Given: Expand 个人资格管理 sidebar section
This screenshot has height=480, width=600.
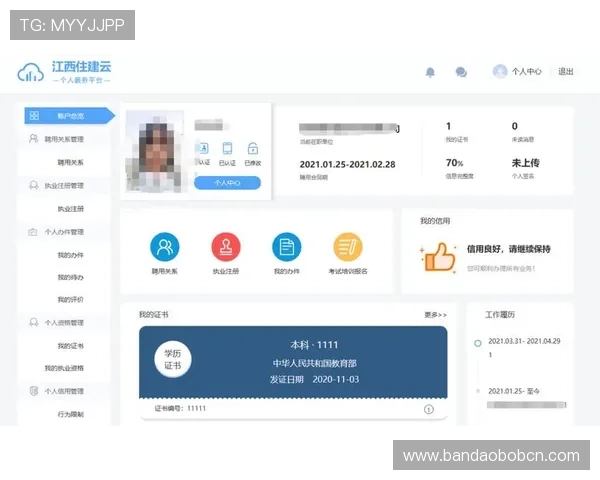Looking at the screenshot, I should 64,323.
